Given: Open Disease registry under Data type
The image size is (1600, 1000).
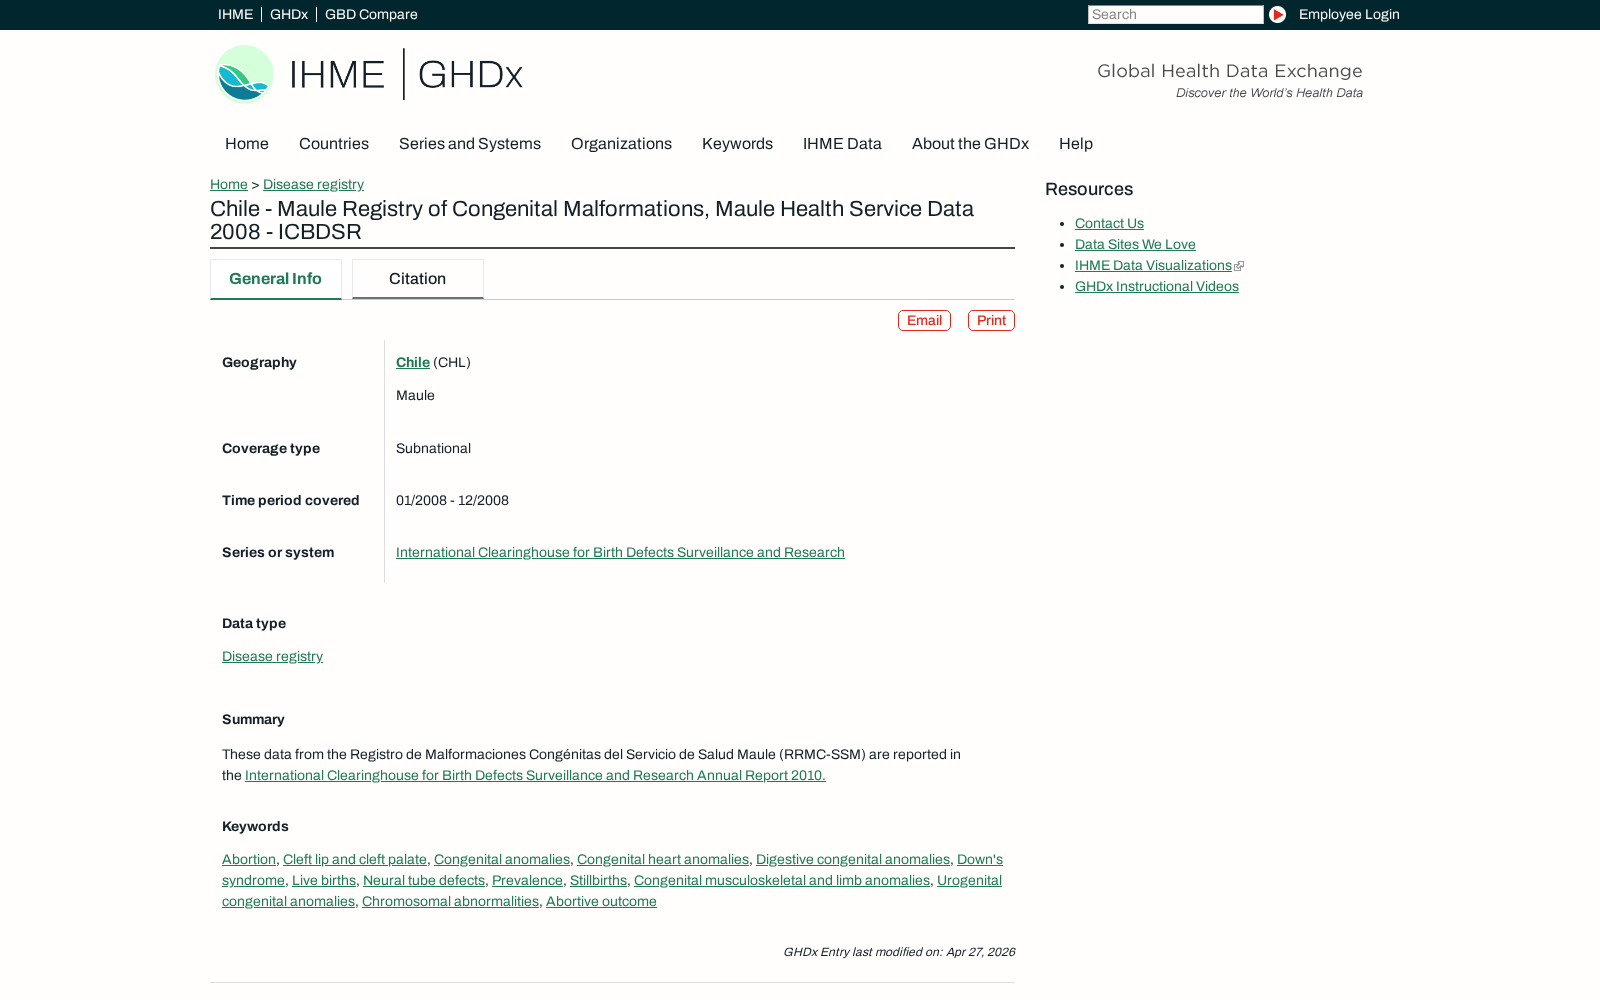Looking at the screenshot, I should pos(272,656).
